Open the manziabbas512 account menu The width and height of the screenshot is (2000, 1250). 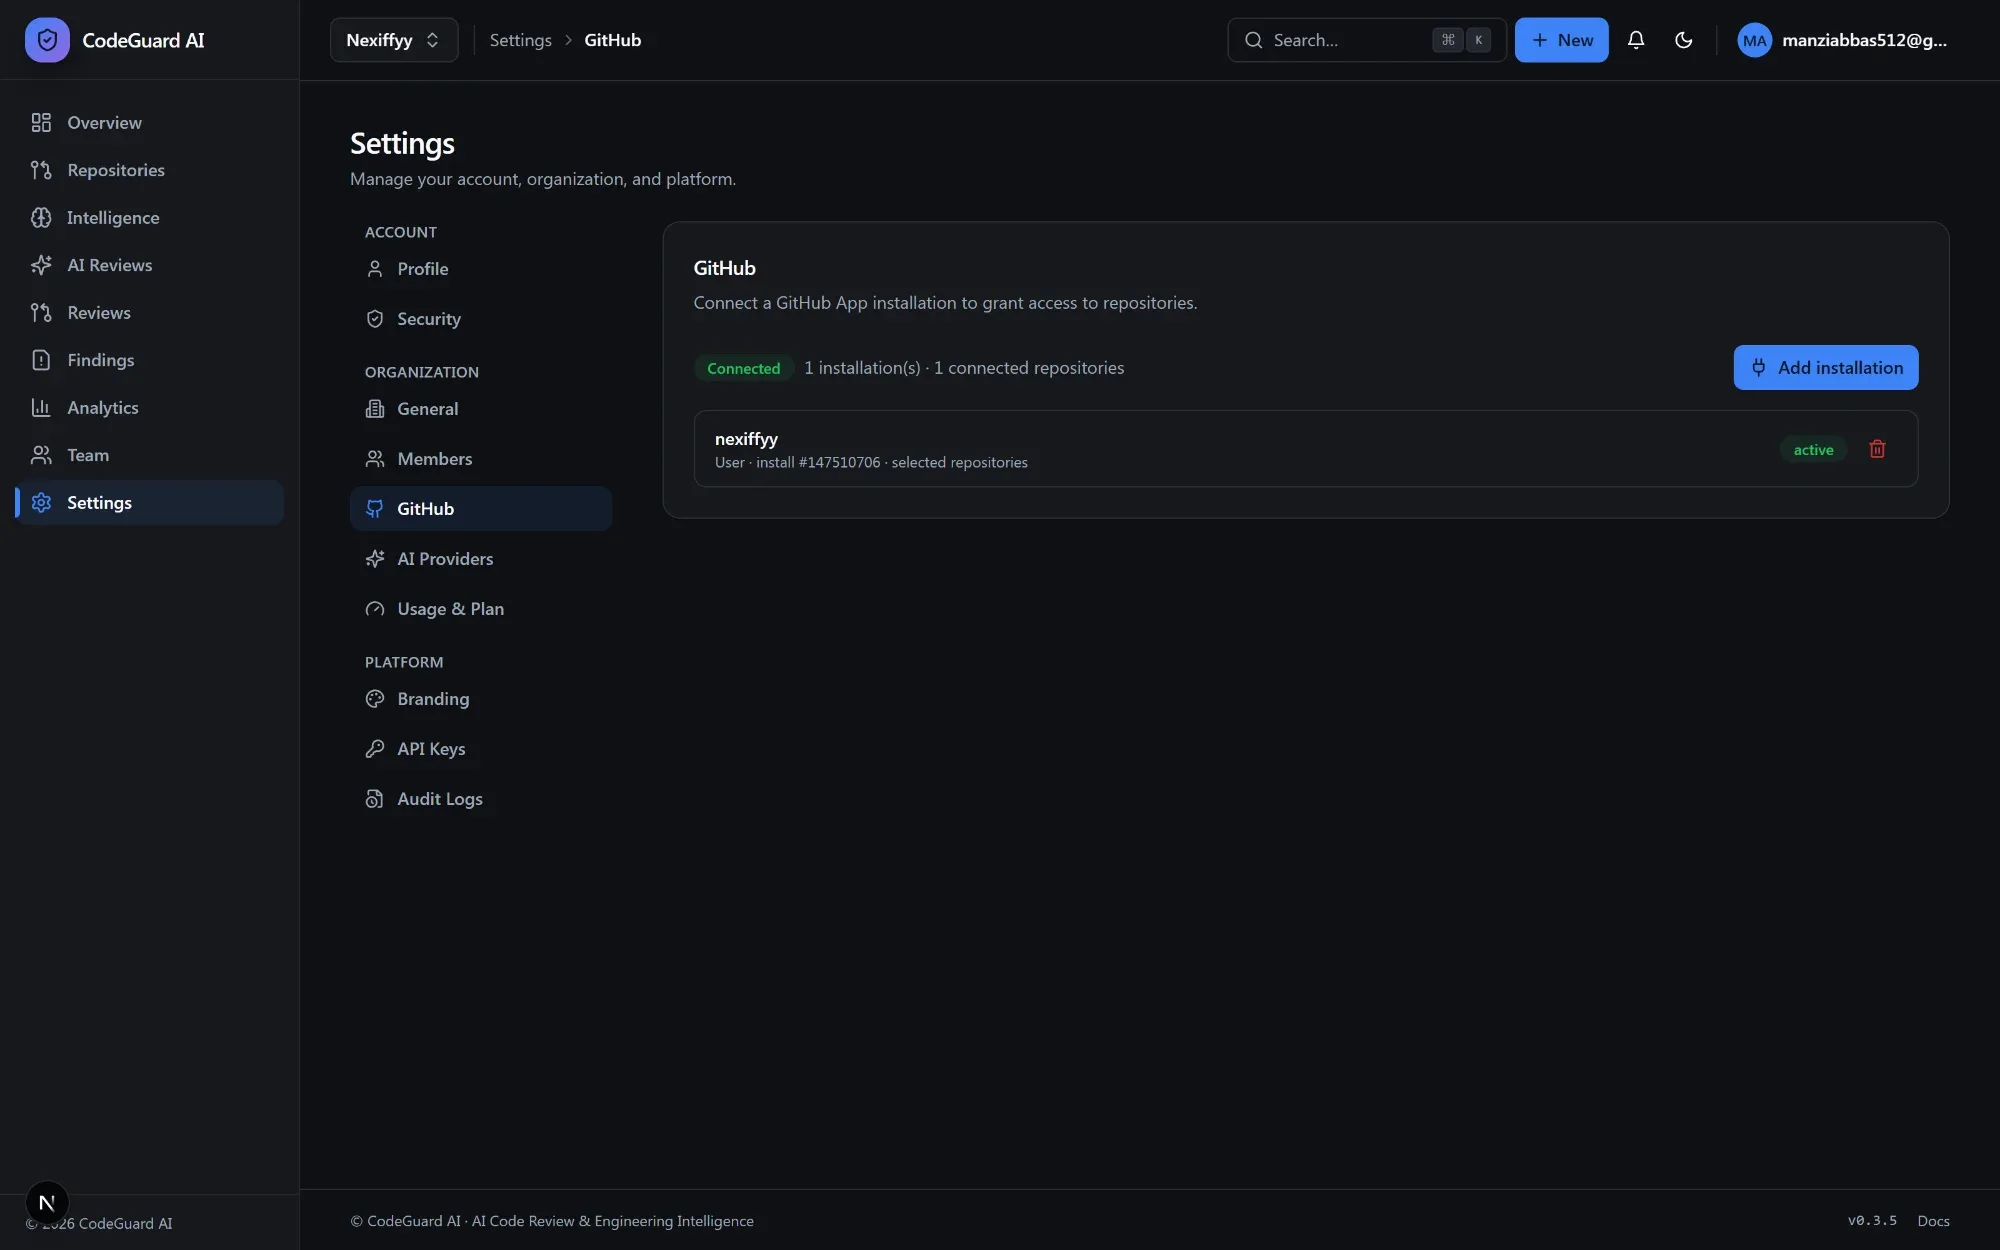point(1843,40)
